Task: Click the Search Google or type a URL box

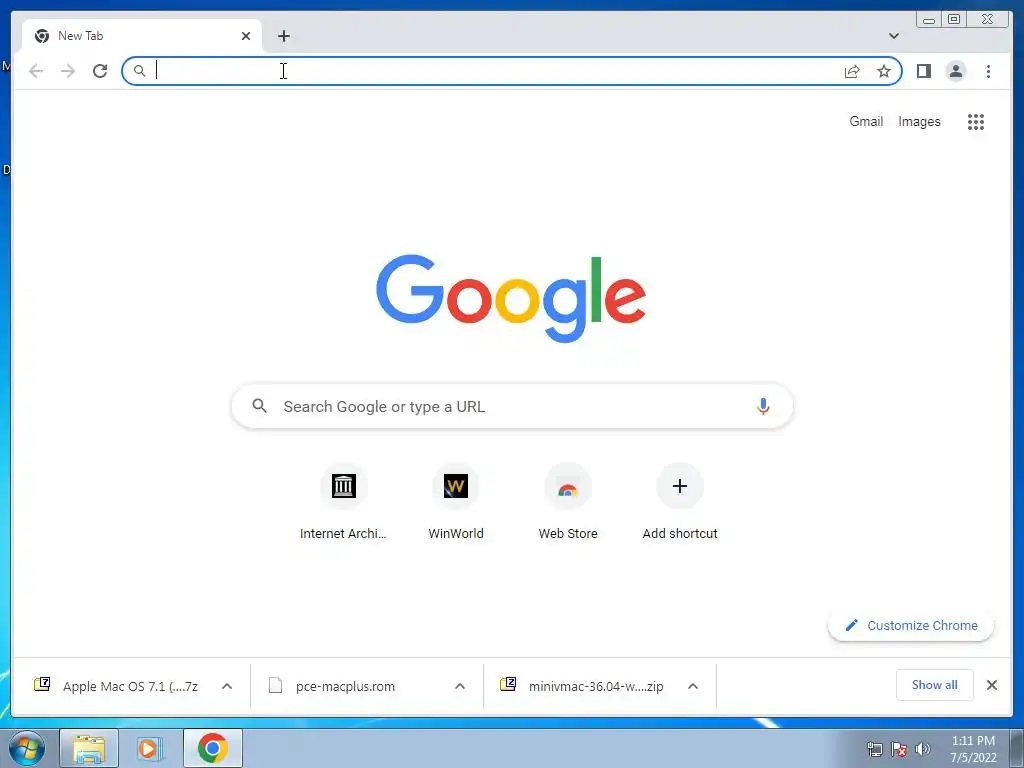Action: click(512, 406)
